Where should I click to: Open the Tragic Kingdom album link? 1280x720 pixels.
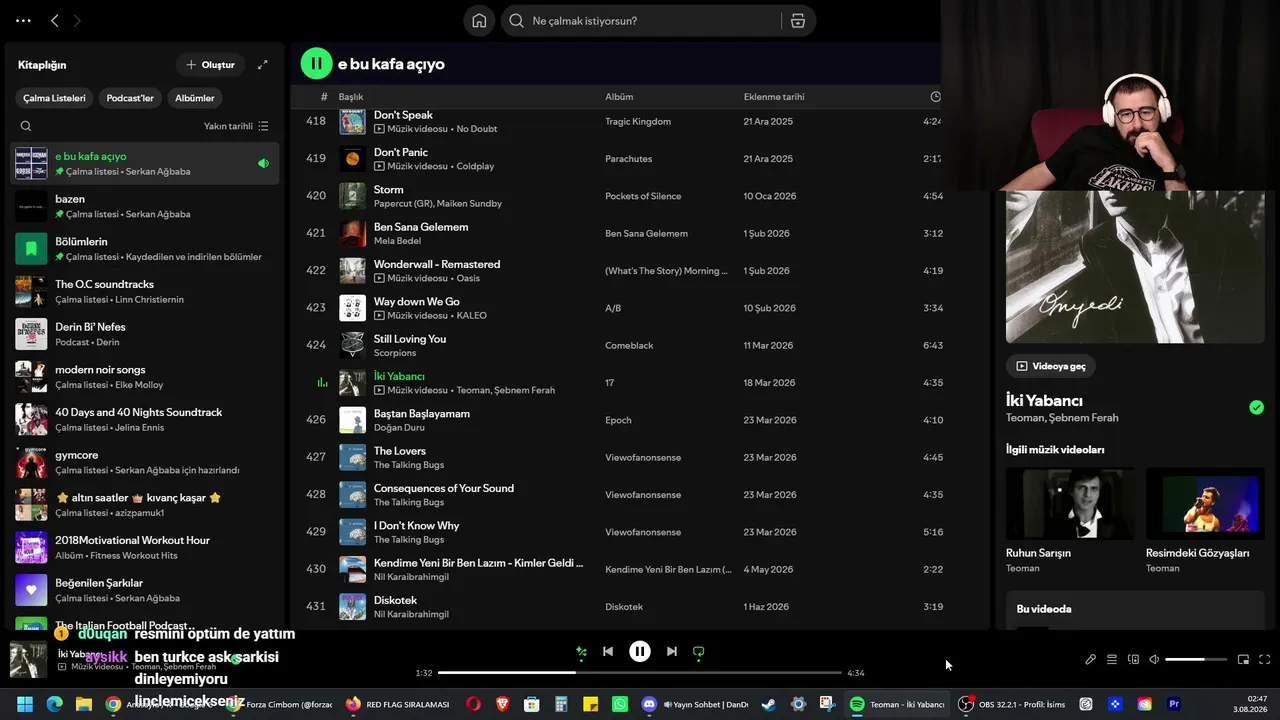click(638, 121)
